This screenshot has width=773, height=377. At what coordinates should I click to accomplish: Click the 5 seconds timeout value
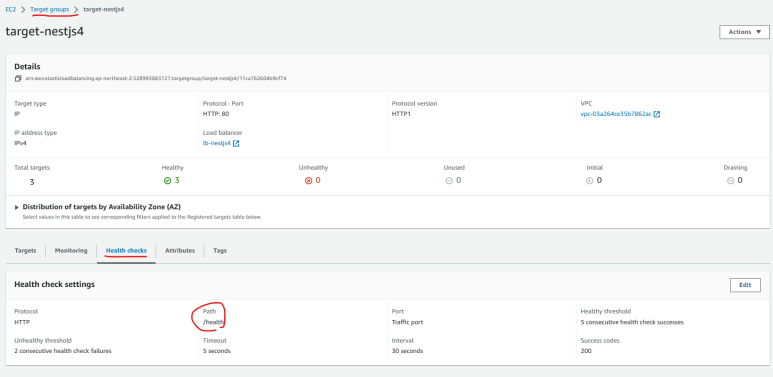(217, 351)
